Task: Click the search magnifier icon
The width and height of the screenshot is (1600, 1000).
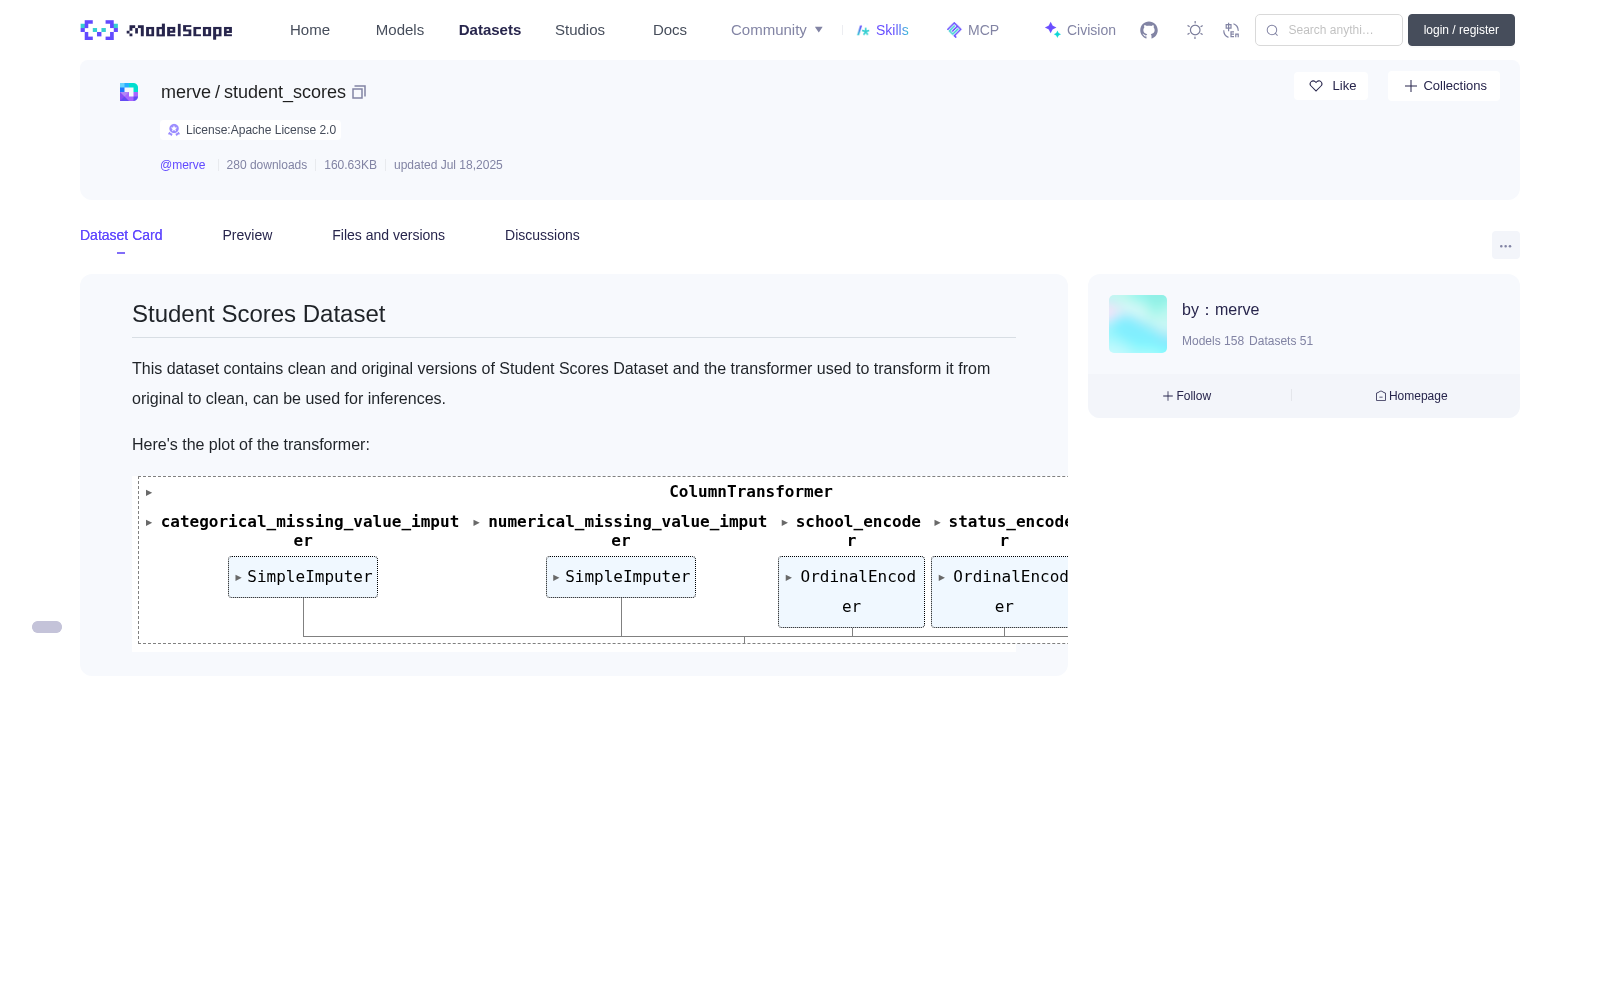Action: tap(1272, 30)
